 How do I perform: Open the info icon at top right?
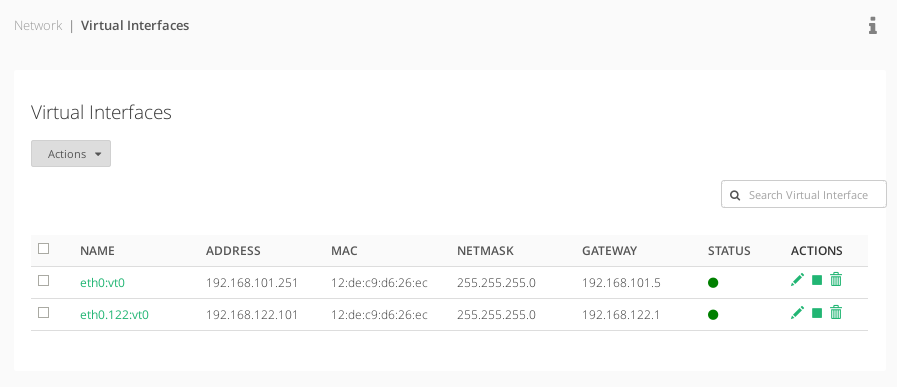(872, 26)
